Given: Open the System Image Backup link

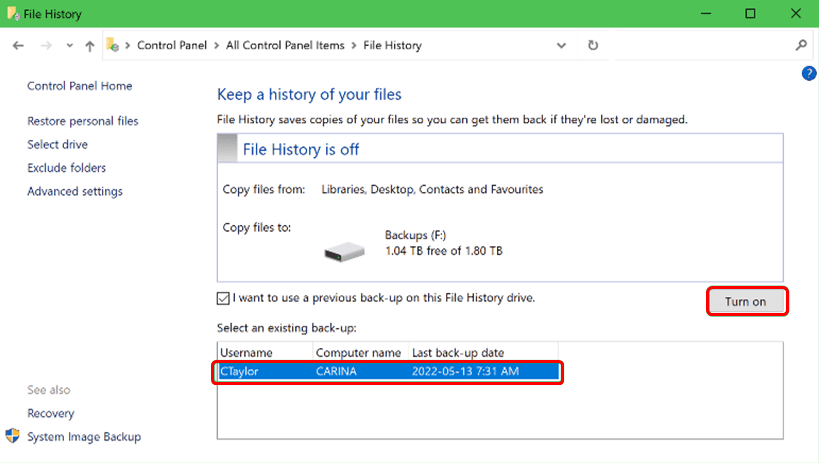Looking at the screenshot, I should pyautogui.click(x=84, y=436).
